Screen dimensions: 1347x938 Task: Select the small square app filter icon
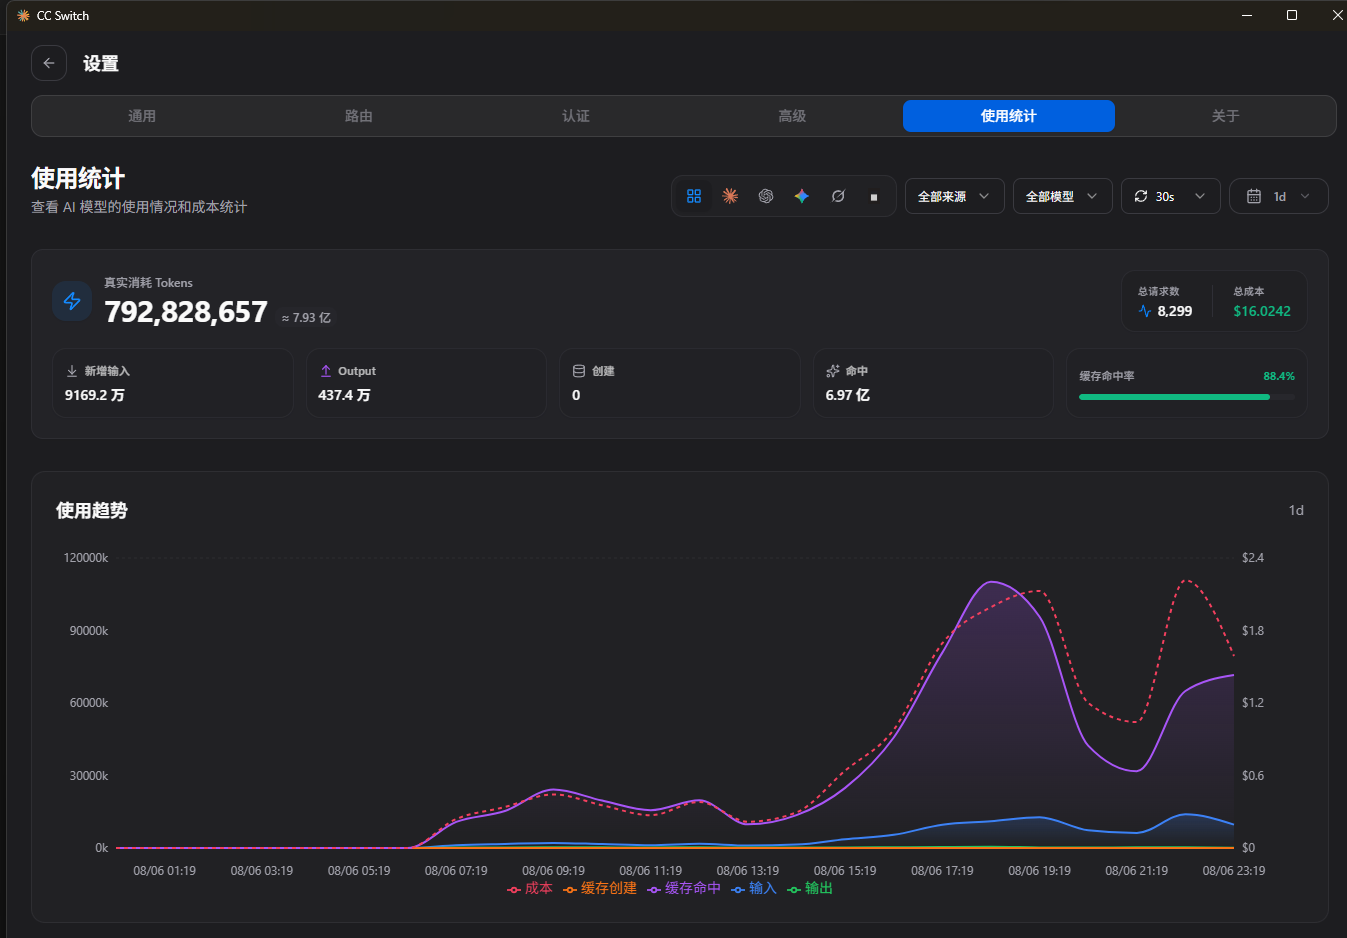(874, 196)
